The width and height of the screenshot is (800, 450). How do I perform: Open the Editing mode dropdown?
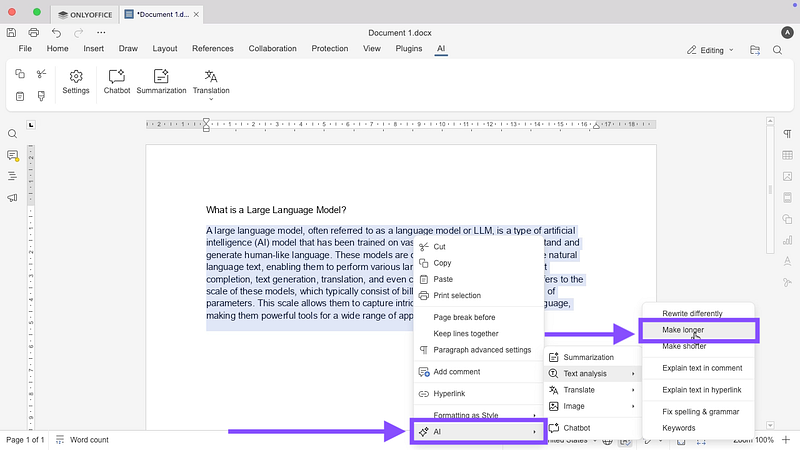tap(710, 49)
